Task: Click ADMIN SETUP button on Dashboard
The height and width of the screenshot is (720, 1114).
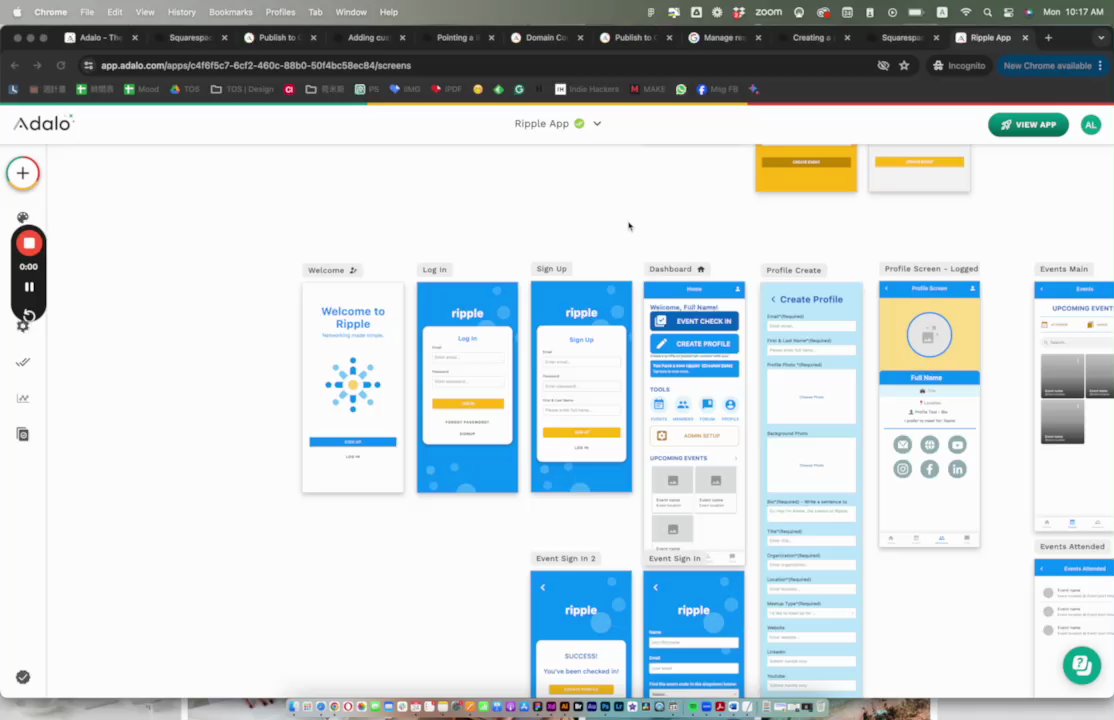Action: (694, 436)
